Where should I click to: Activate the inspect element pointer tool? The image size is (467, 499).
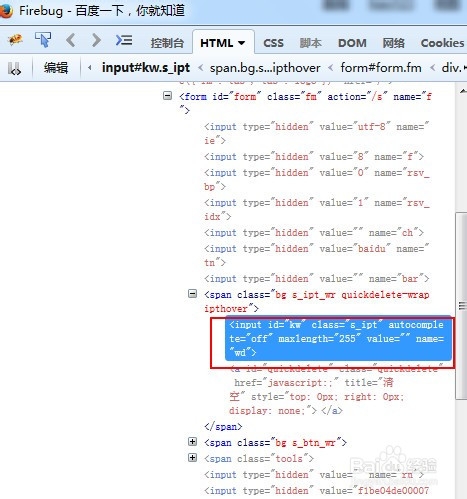tap(43, 40)
